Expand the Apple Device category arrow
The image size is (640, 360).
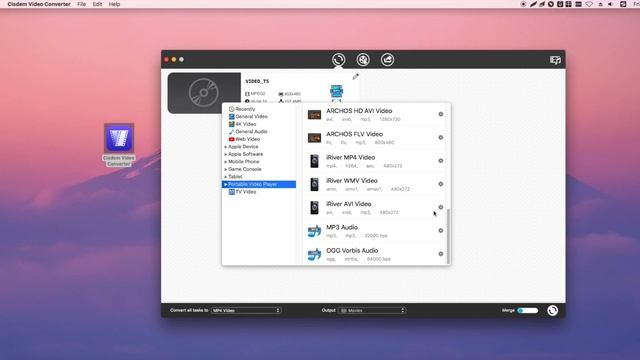coord(225,147)
